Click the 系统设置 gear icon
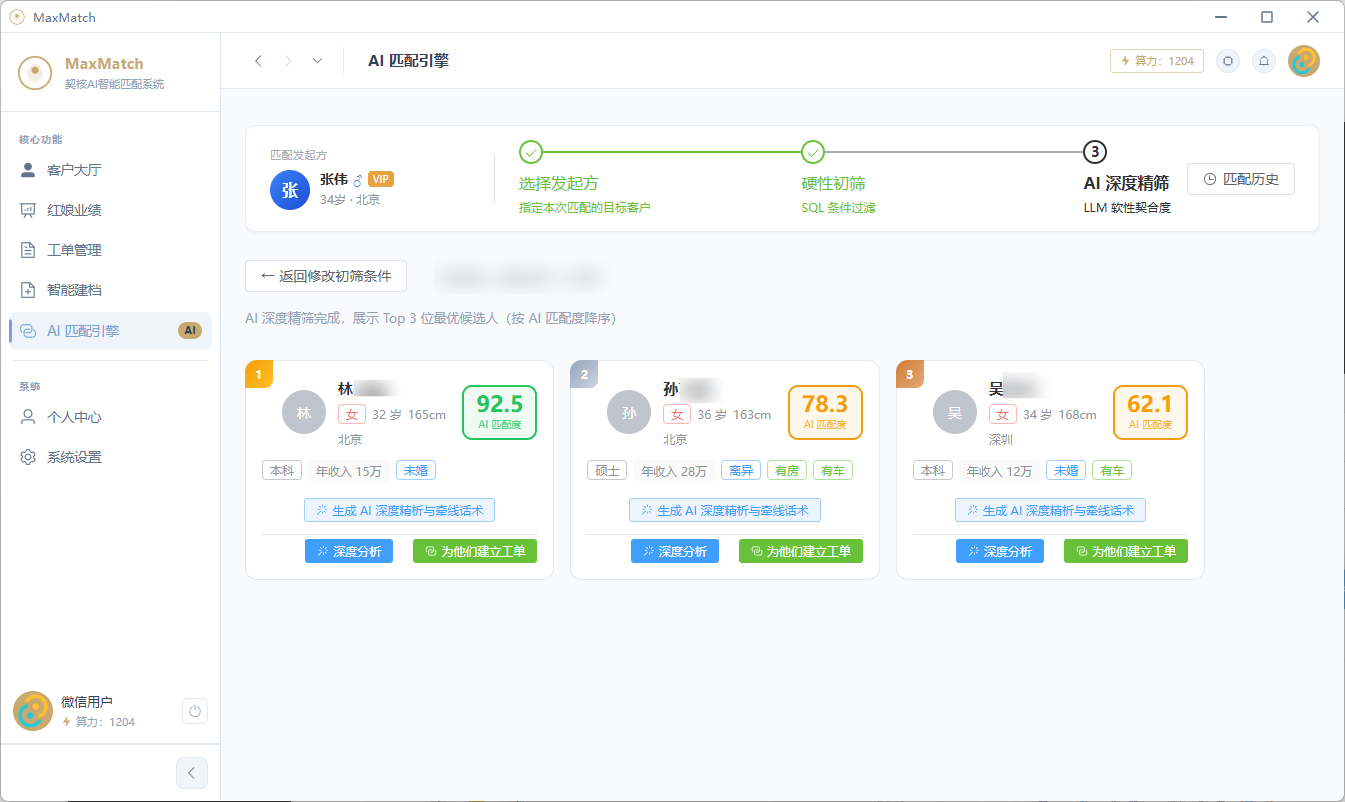This screenshot has height=802, width=1345. click(28, 457)
